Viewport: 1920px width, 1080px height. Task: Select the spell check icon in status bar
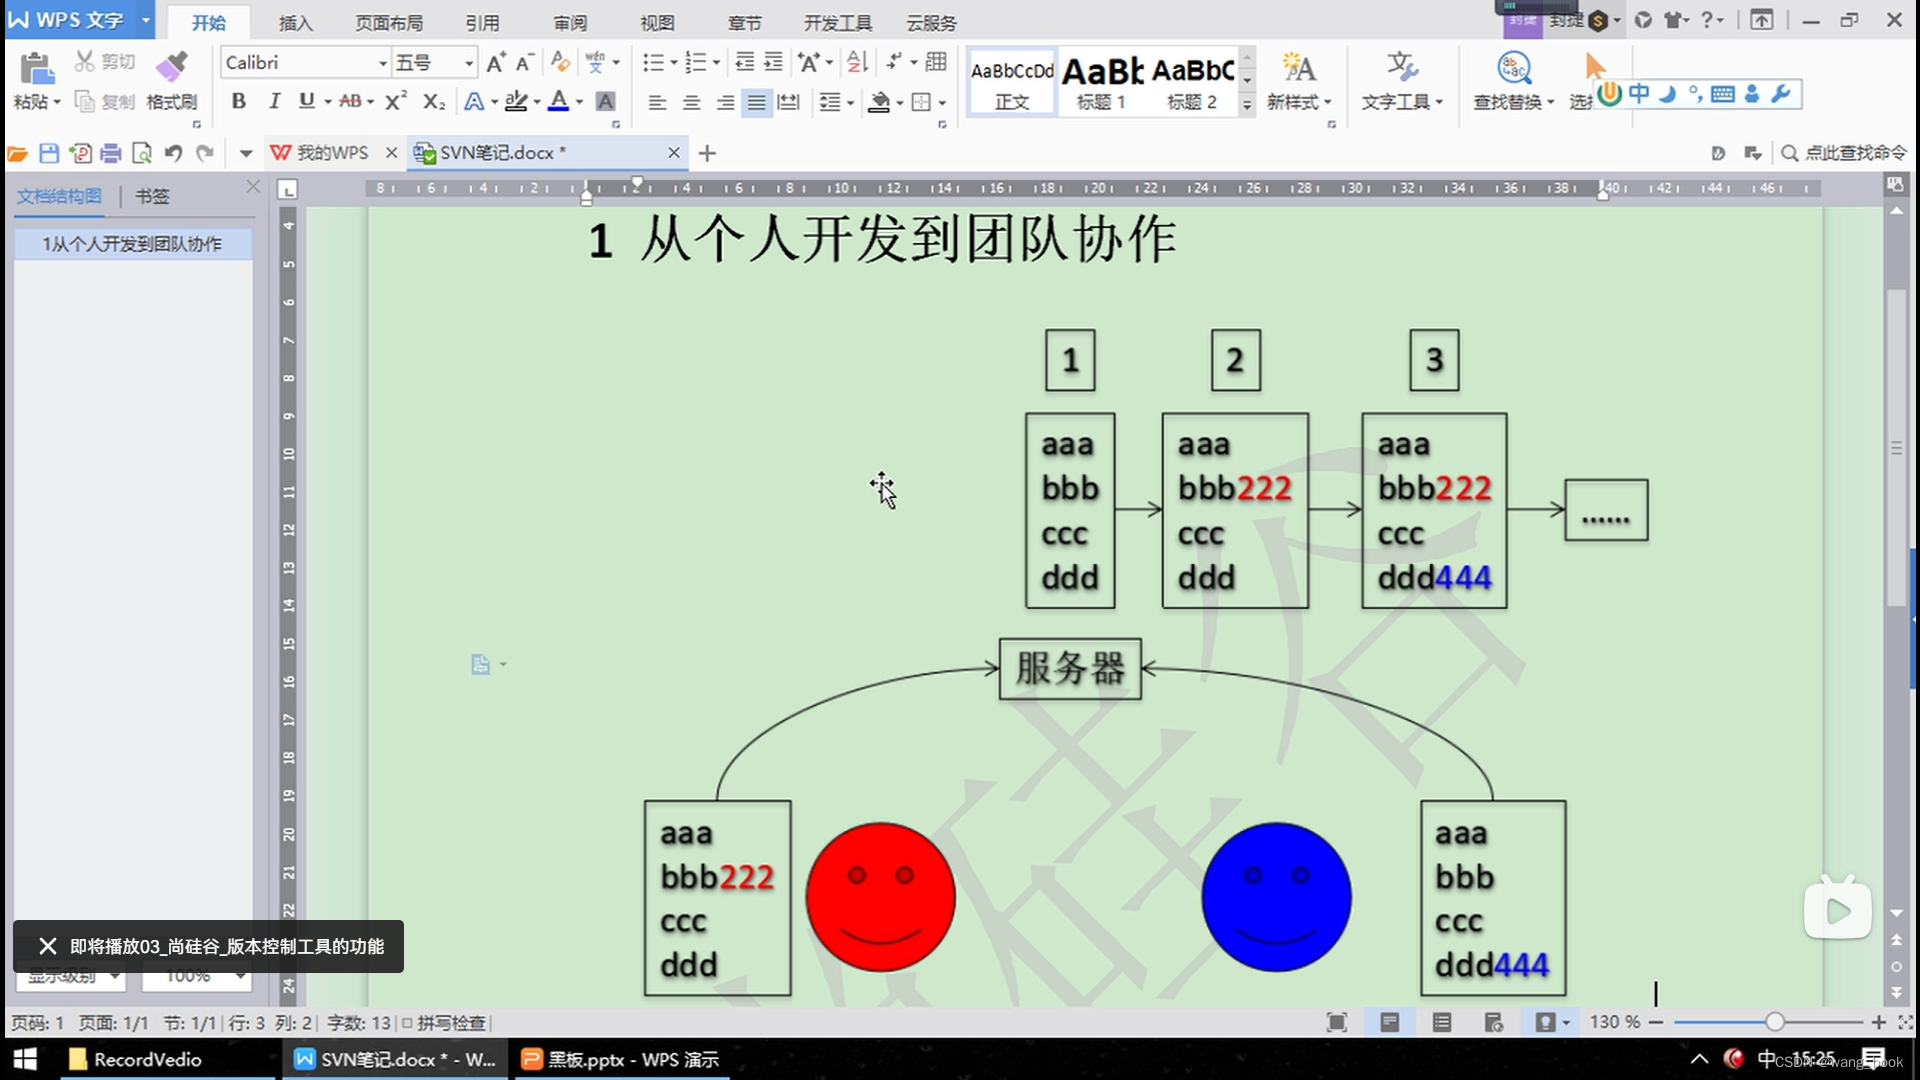pyautogui.click(x=405, y=1022)
